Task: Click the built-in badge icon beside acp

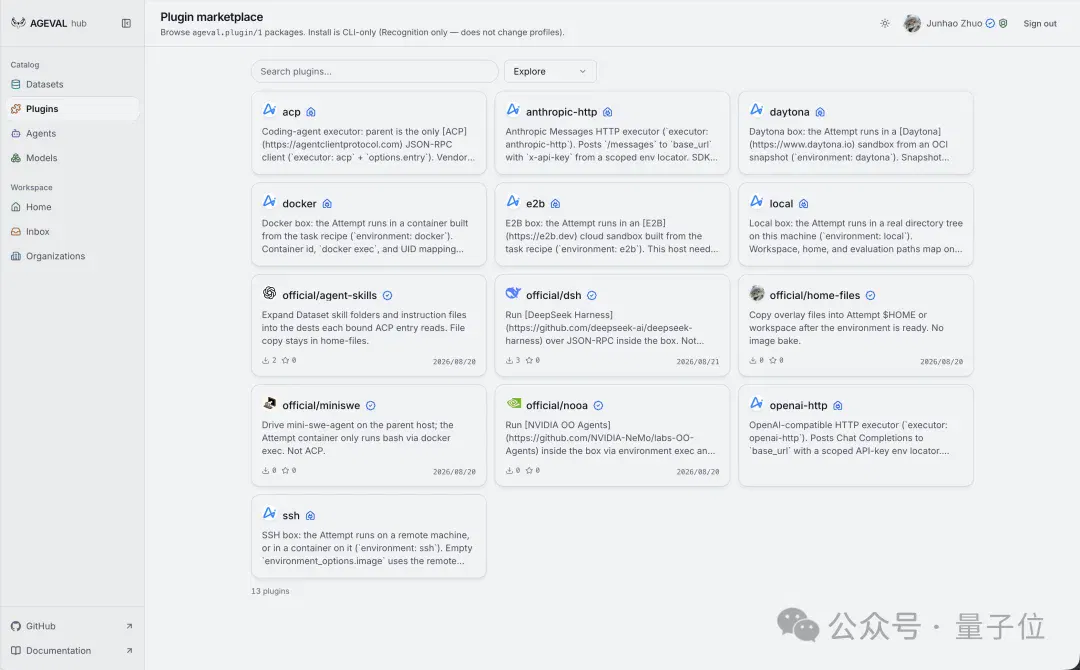Action: click(311, 112)
